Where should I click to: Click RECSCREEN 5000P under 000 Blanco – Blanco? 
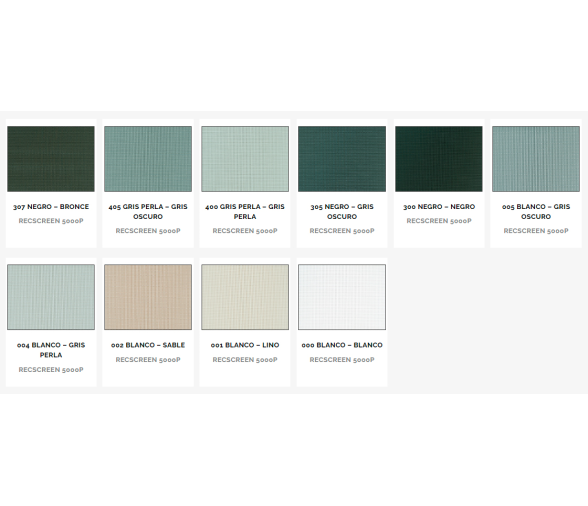(x=342, y=360)
